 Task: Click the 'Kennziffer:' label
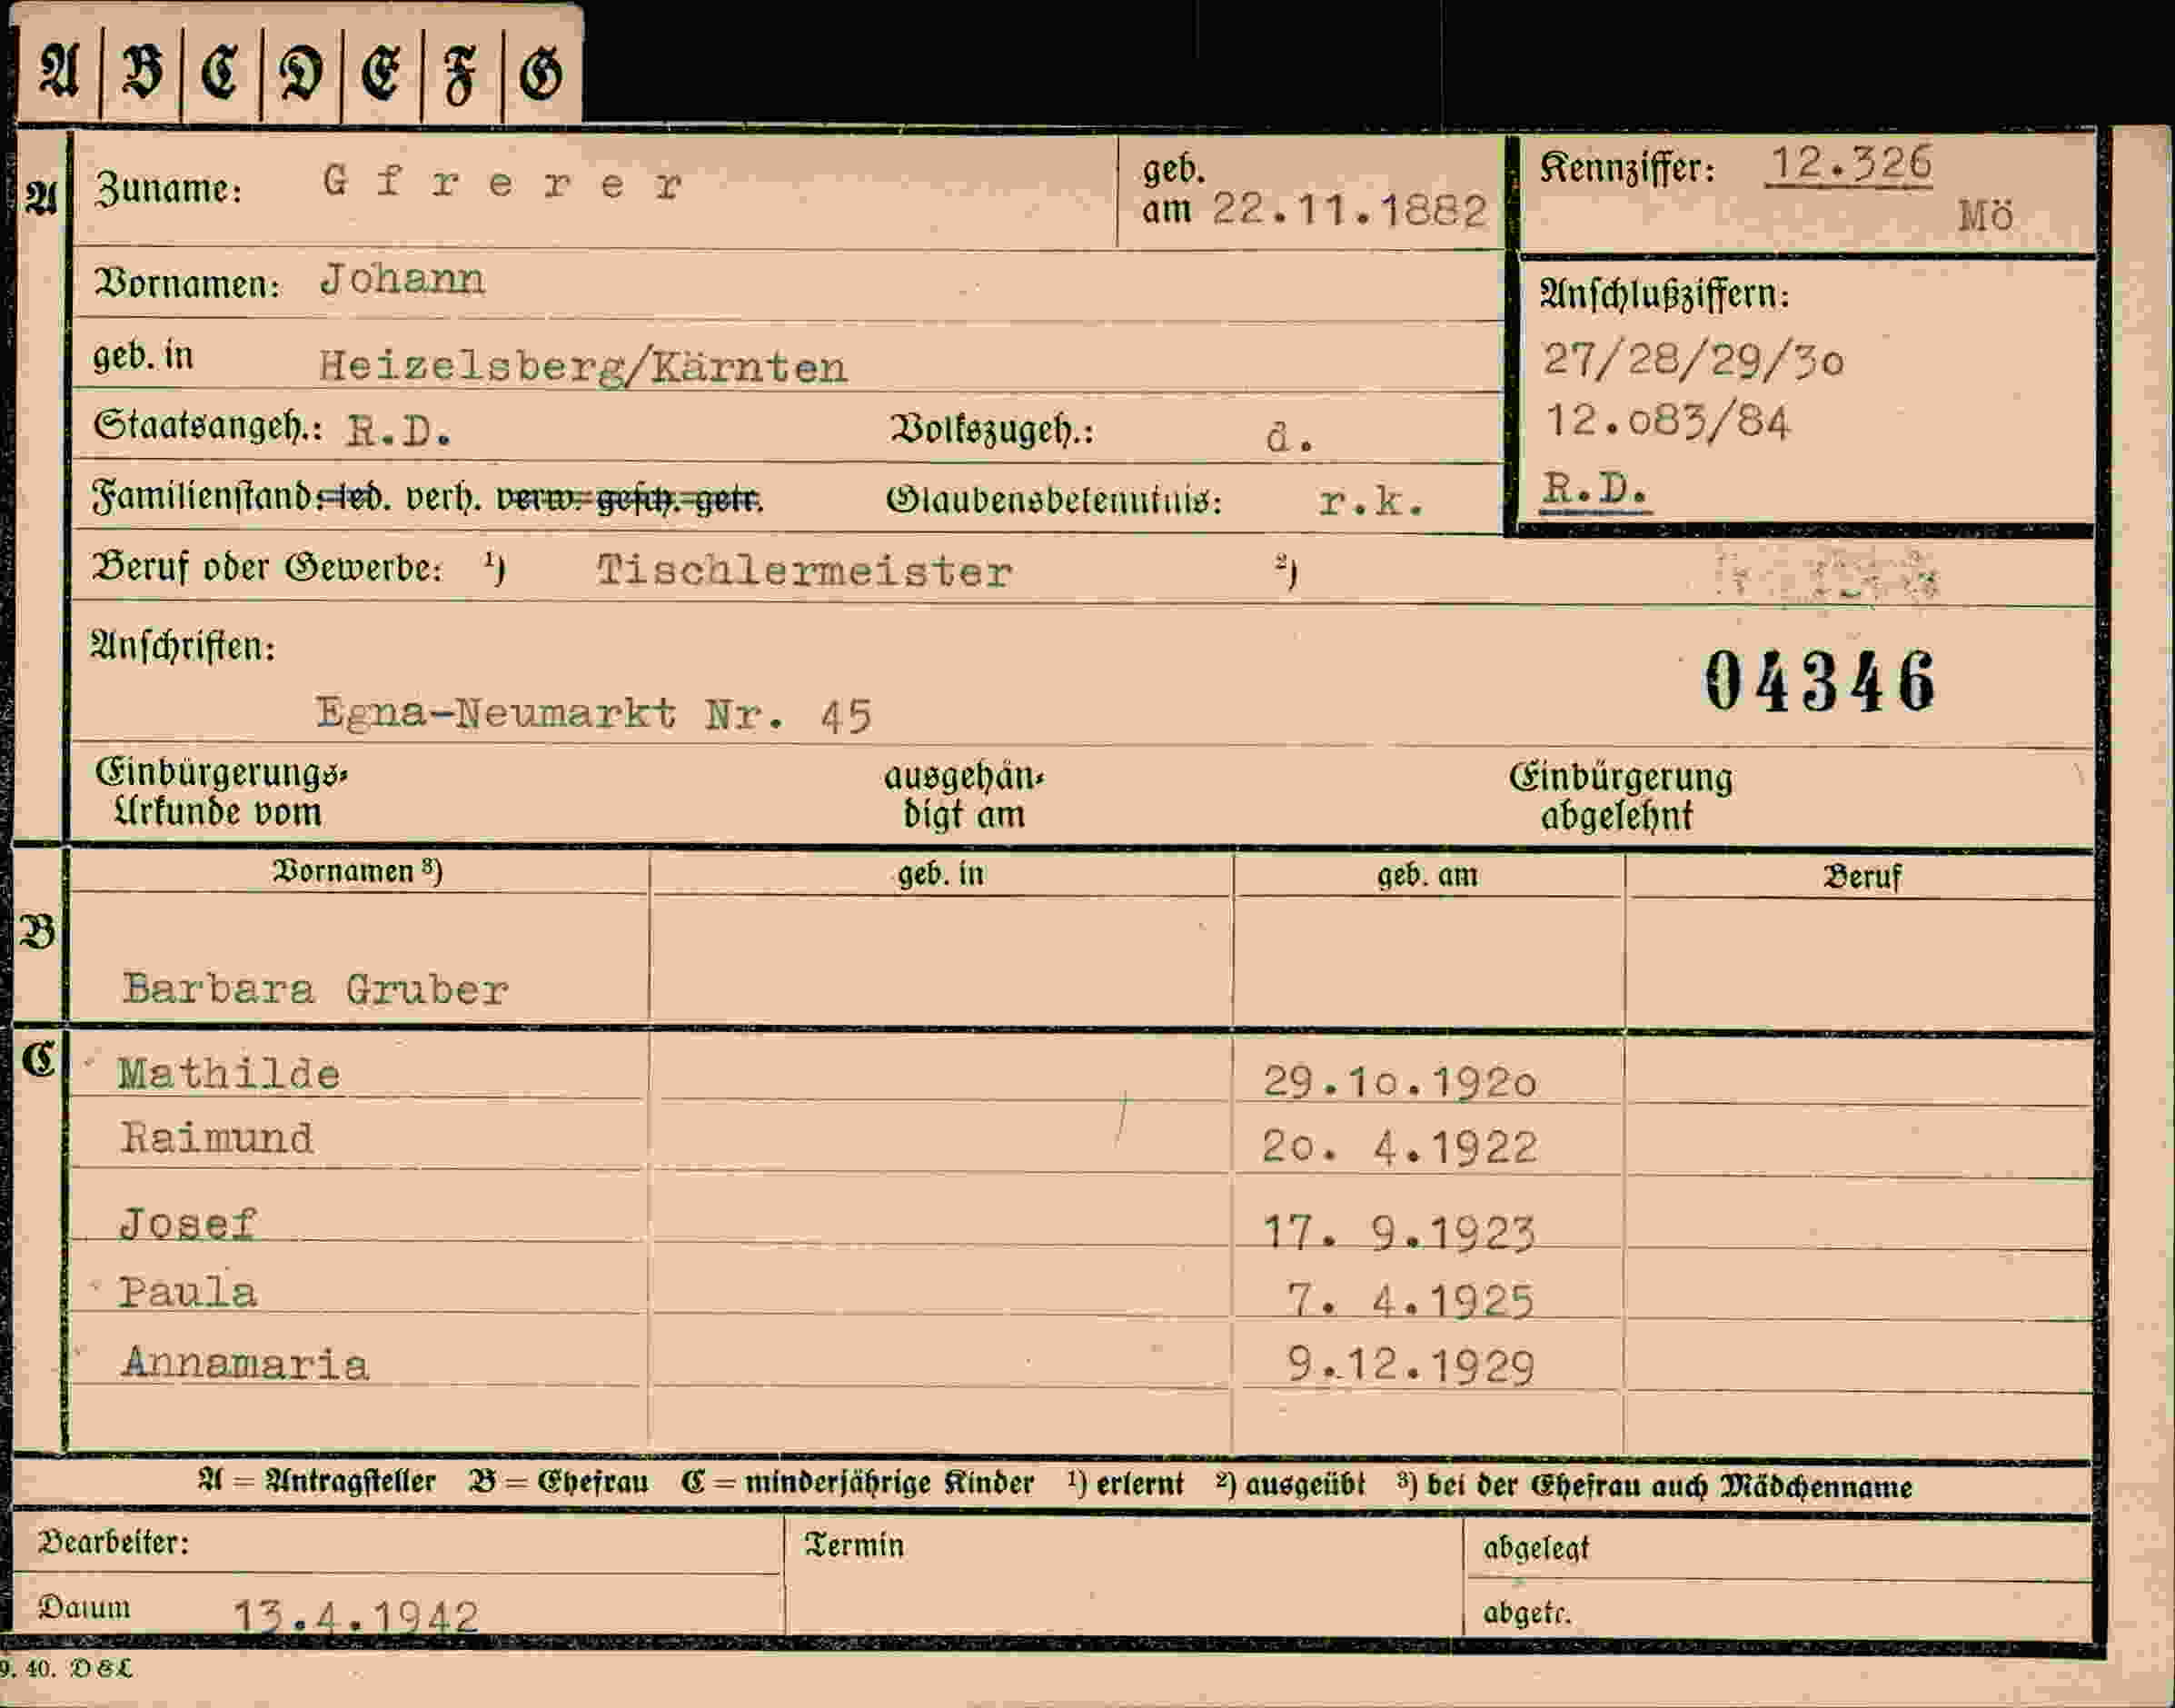1627,167
